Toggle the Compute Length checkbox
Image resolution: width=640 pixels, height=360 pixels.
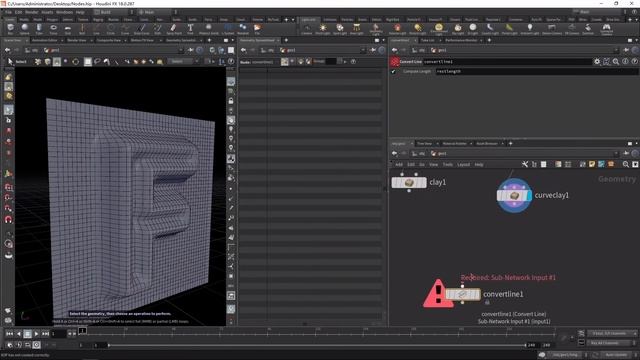393,71
